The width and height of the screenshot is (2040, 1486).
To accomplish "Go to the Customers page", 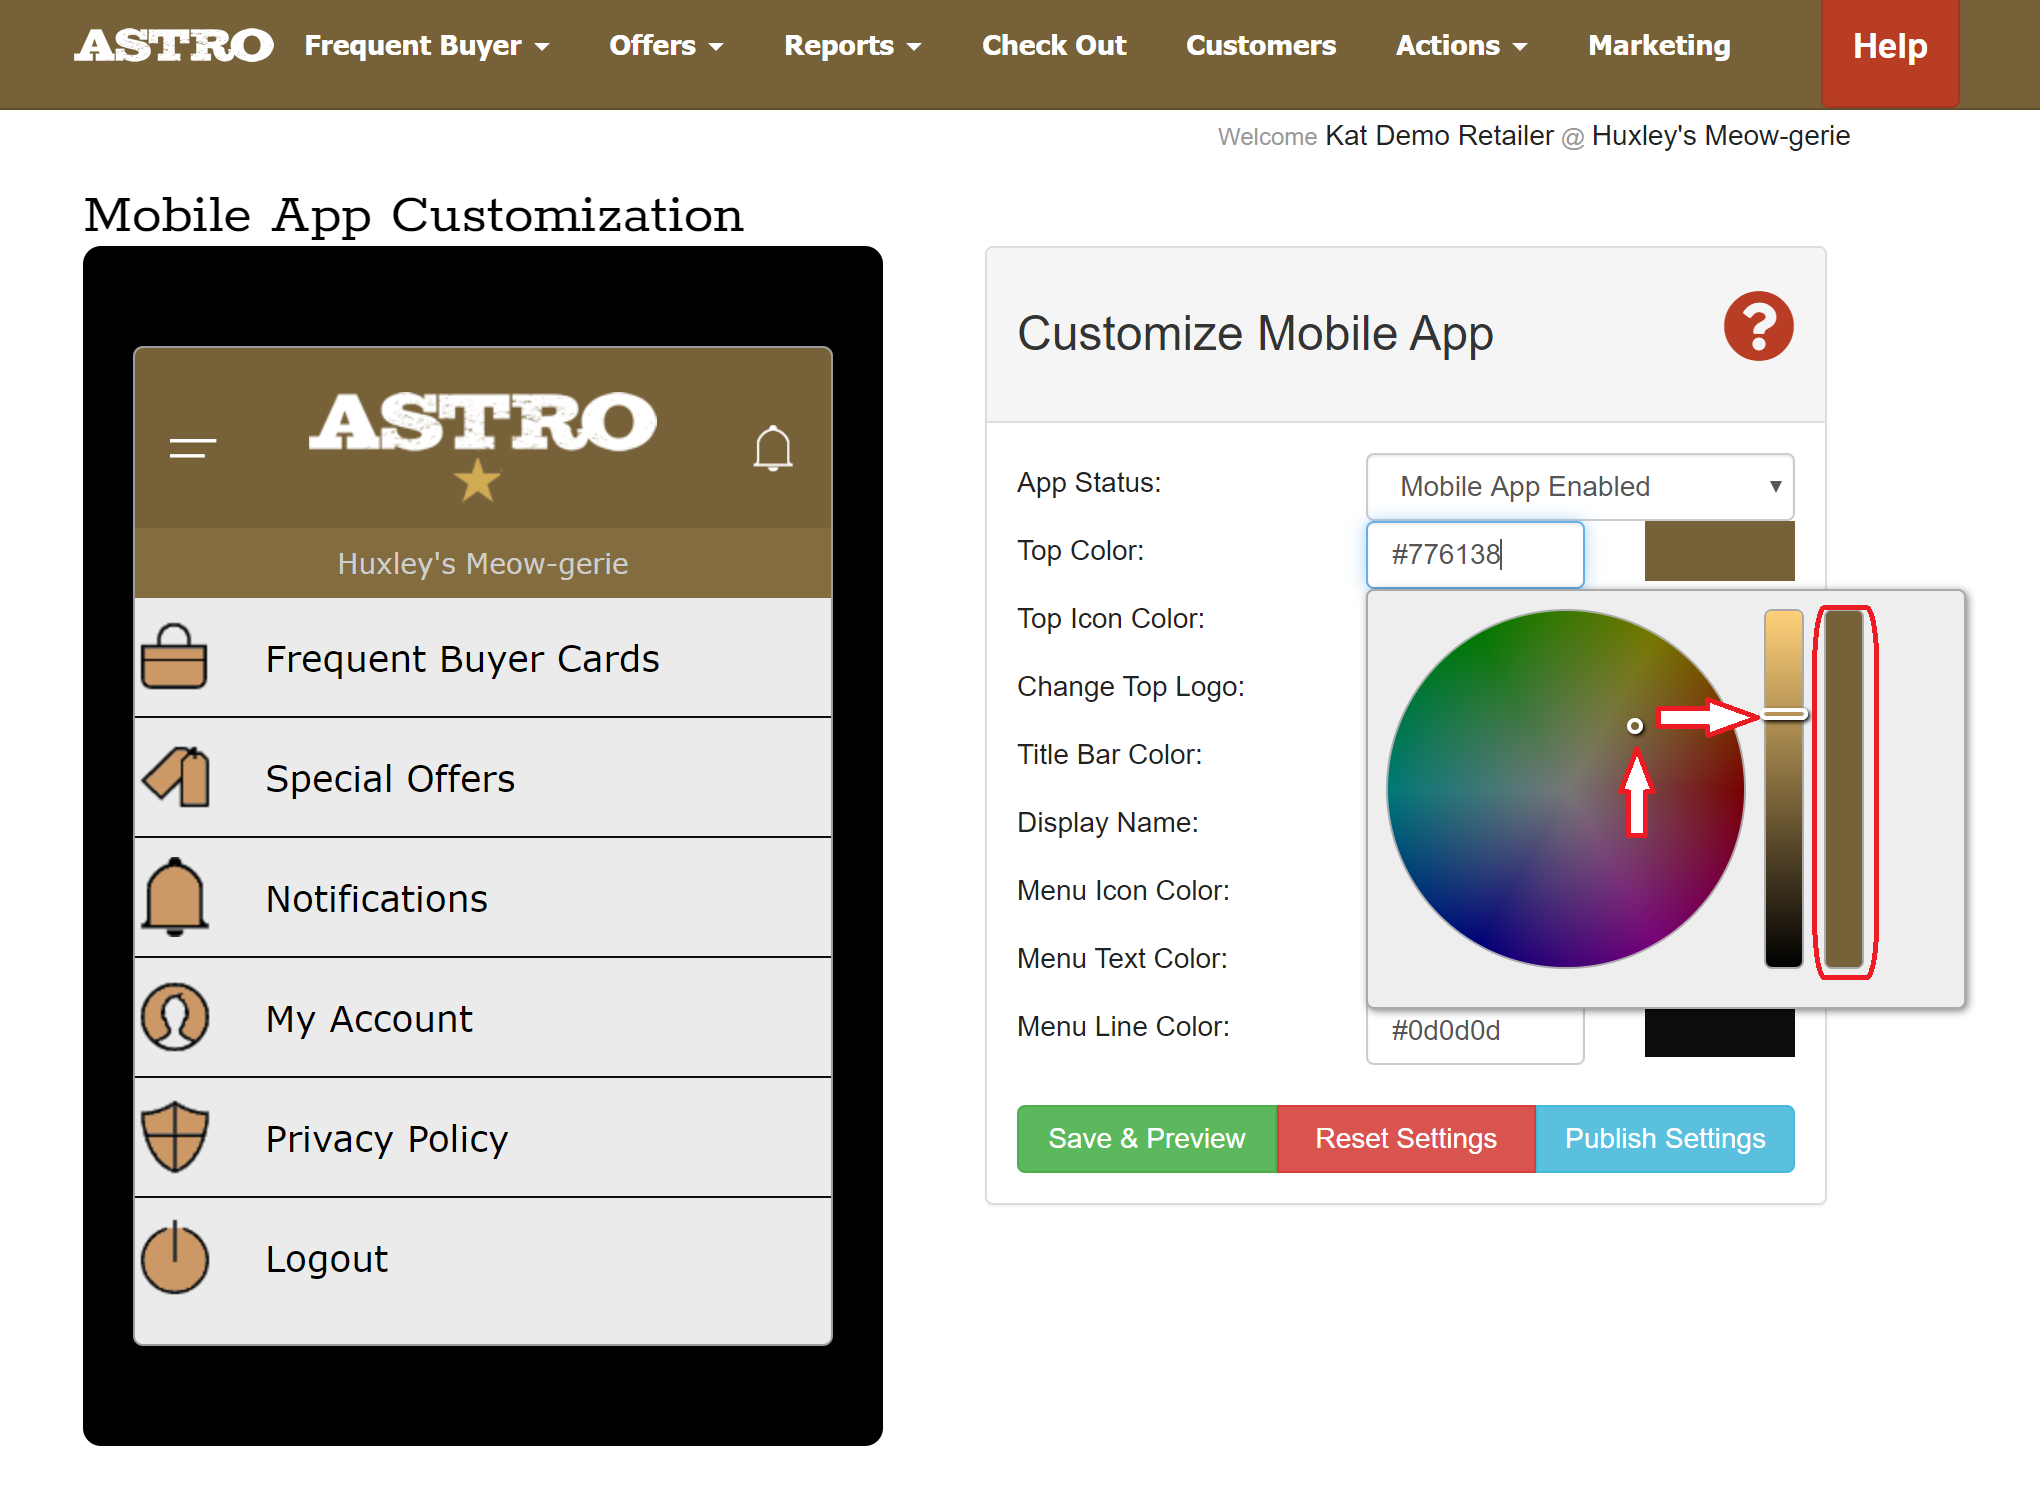I will [x=1260, y=46].
